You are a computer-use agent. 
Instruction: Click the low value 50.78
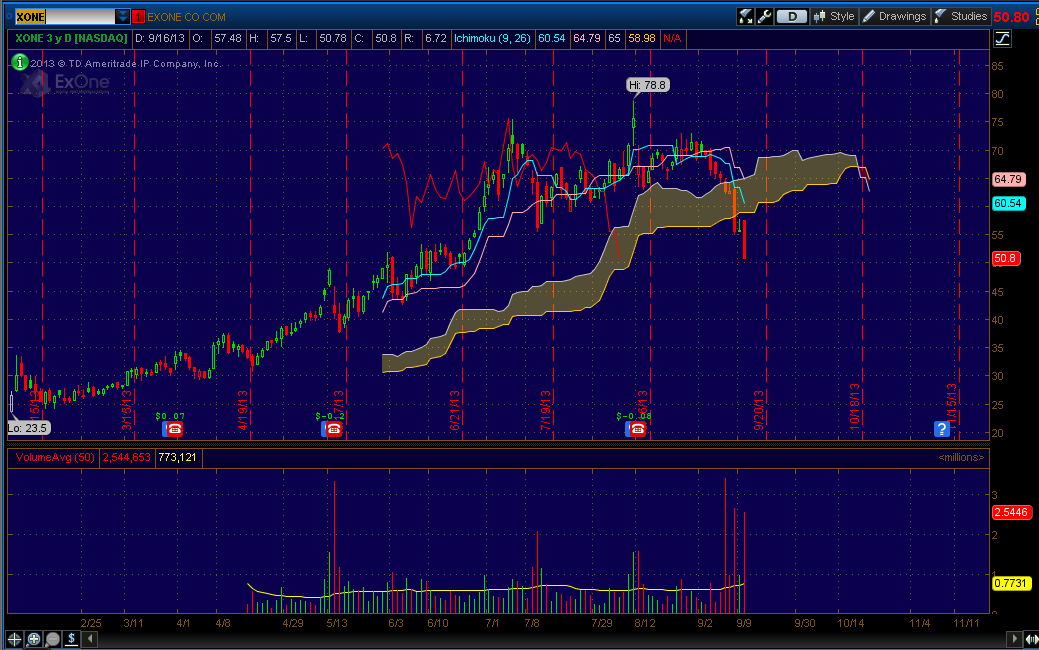333,38
